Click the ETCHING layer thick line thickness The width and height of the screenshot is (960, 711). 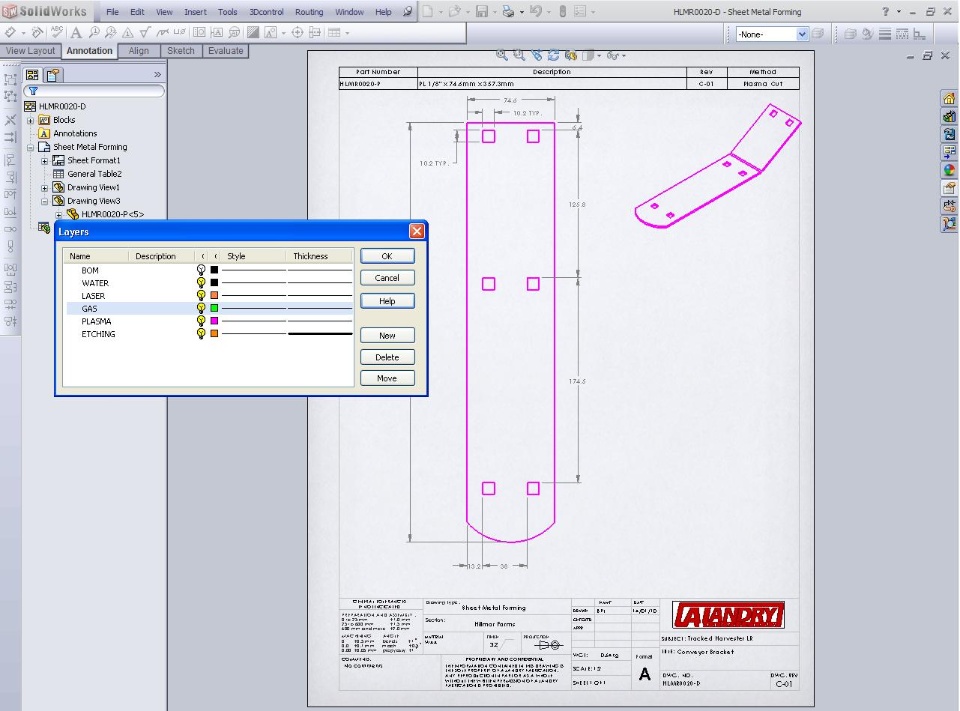320,334
